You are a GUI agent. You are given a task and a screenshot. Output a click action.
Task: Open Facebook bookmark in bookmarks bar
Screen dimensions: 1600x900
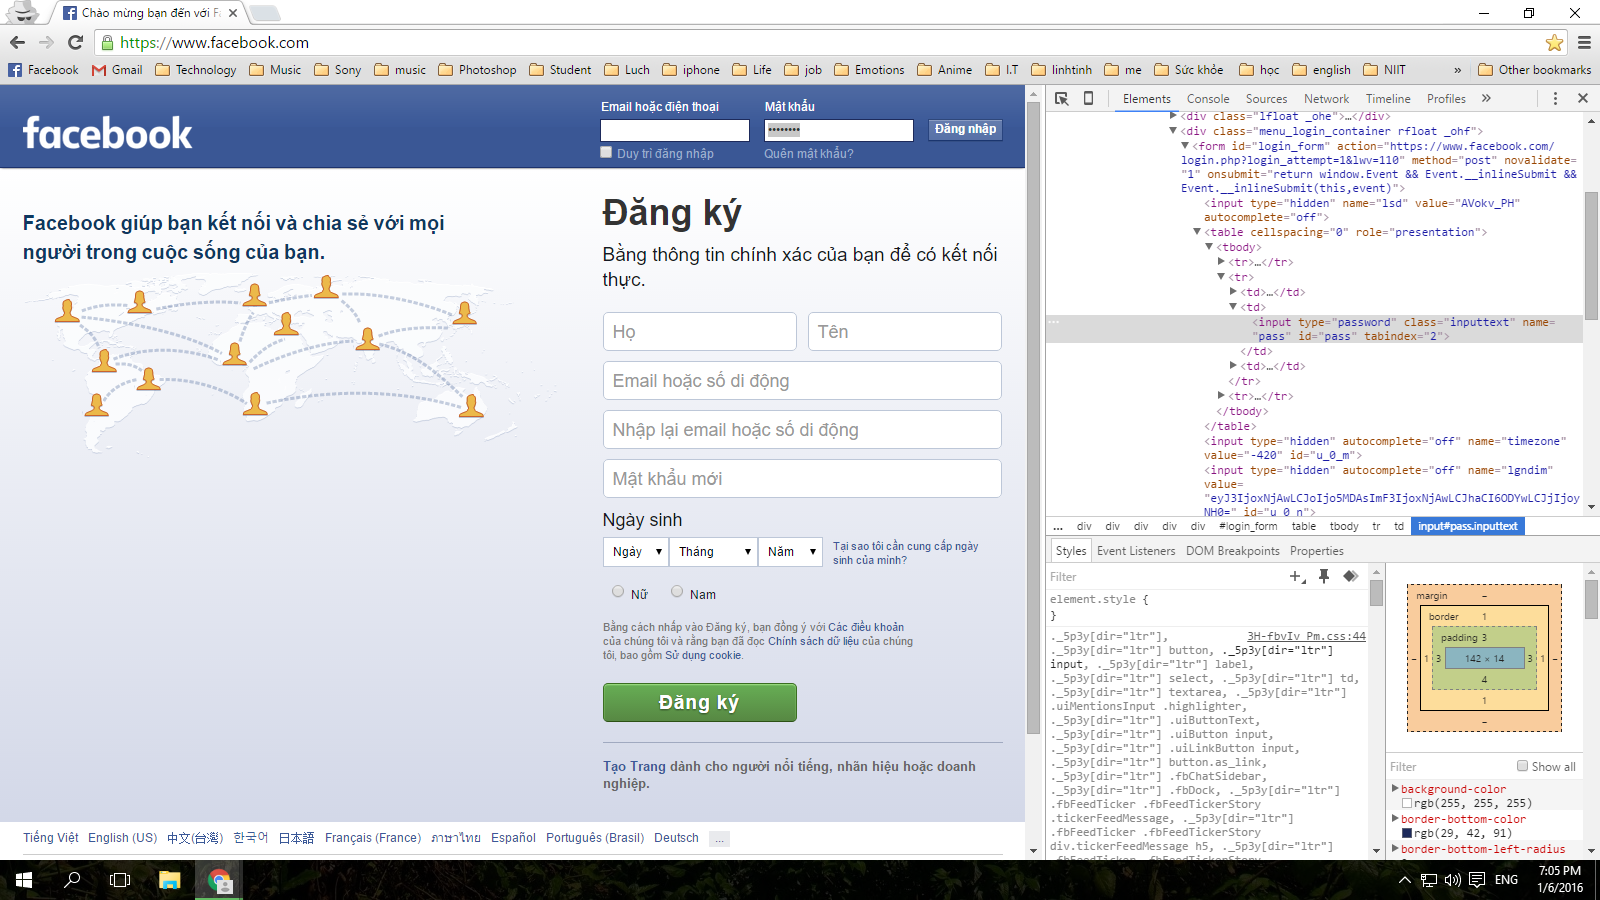(43, 70)
